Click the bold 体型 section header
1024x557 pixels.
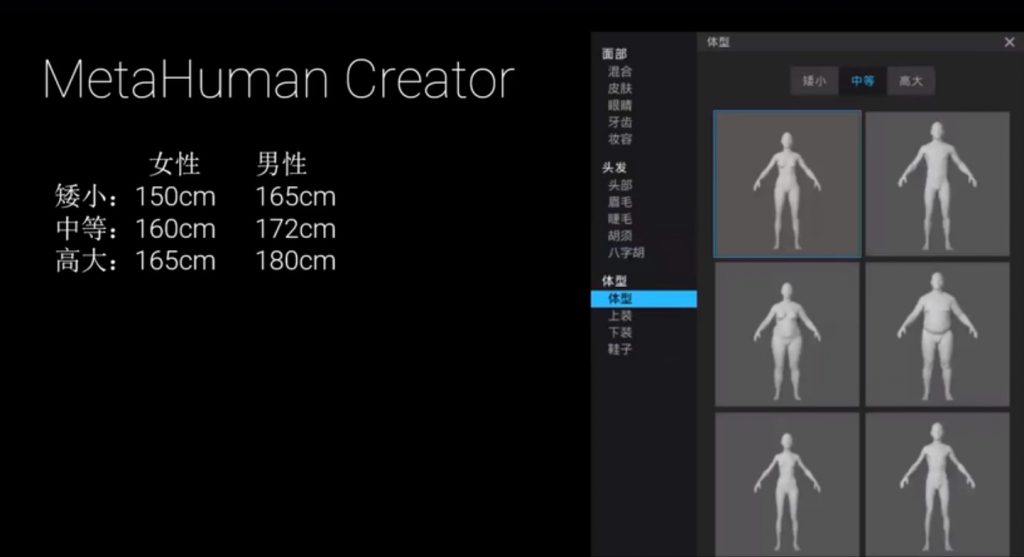click(x=614, y=281)
